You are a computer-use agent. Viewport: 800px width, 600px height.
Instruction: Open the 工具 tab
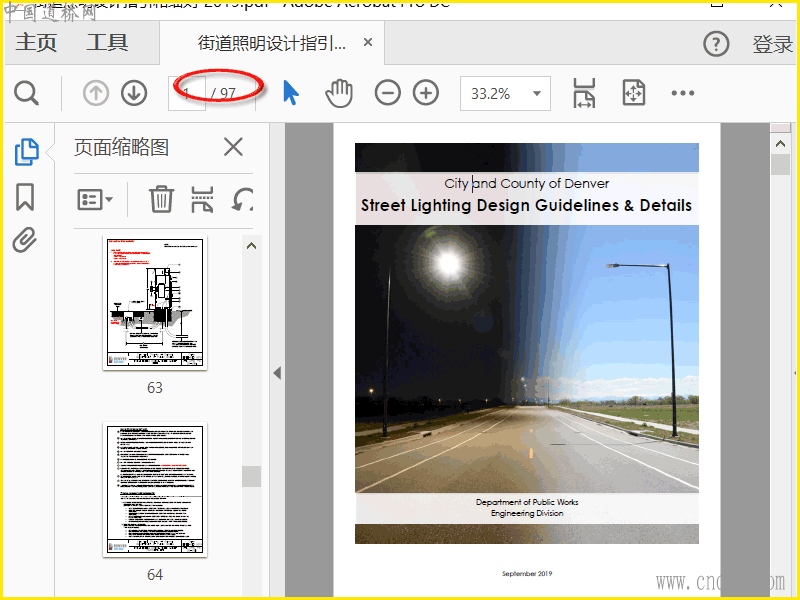pyautogui.click(x=107, y=43)
